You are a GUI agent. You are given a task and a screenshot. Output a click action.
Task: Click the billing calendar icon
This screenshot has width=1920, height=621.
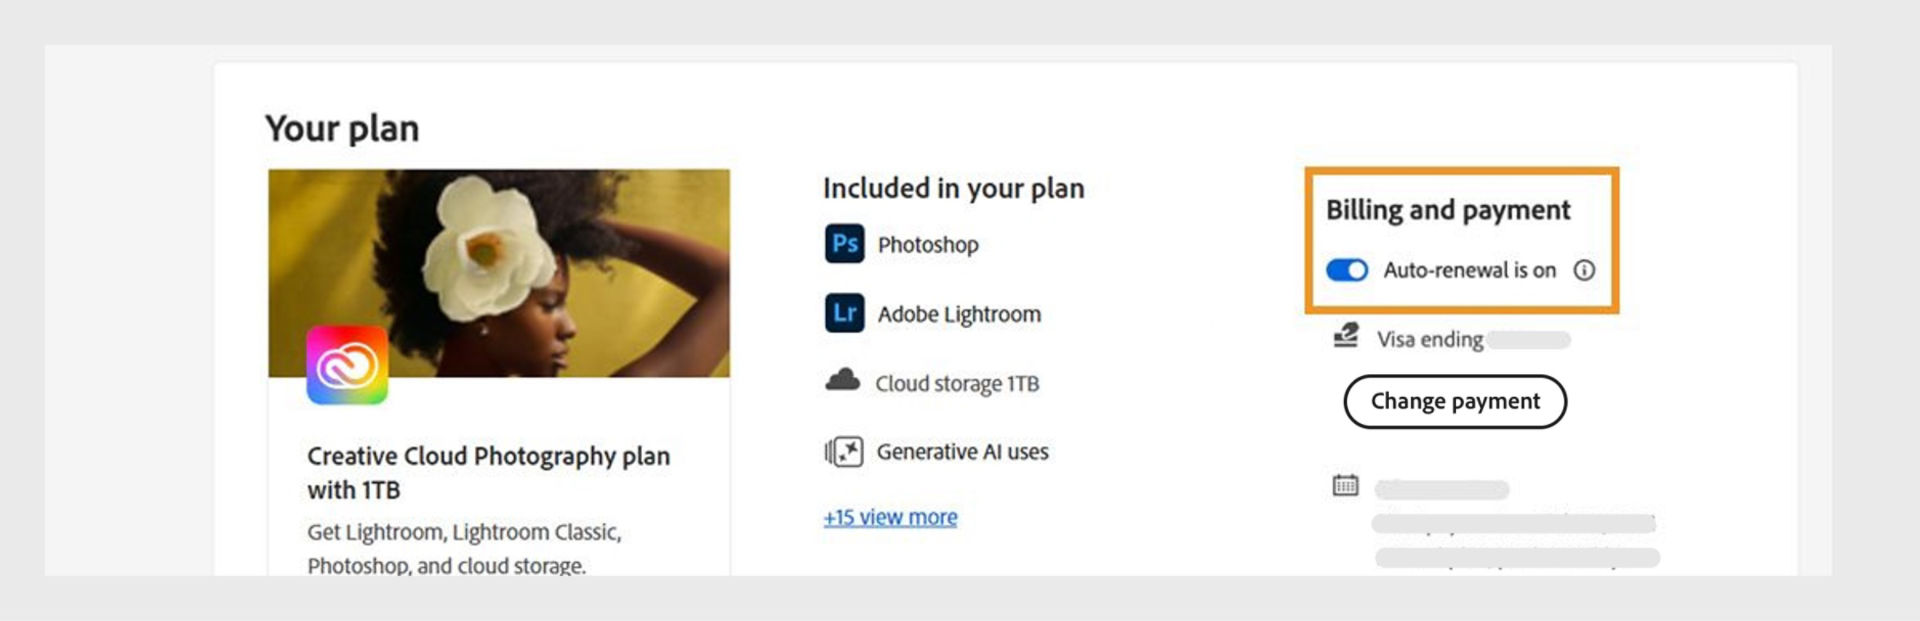tap(1345, 486)
